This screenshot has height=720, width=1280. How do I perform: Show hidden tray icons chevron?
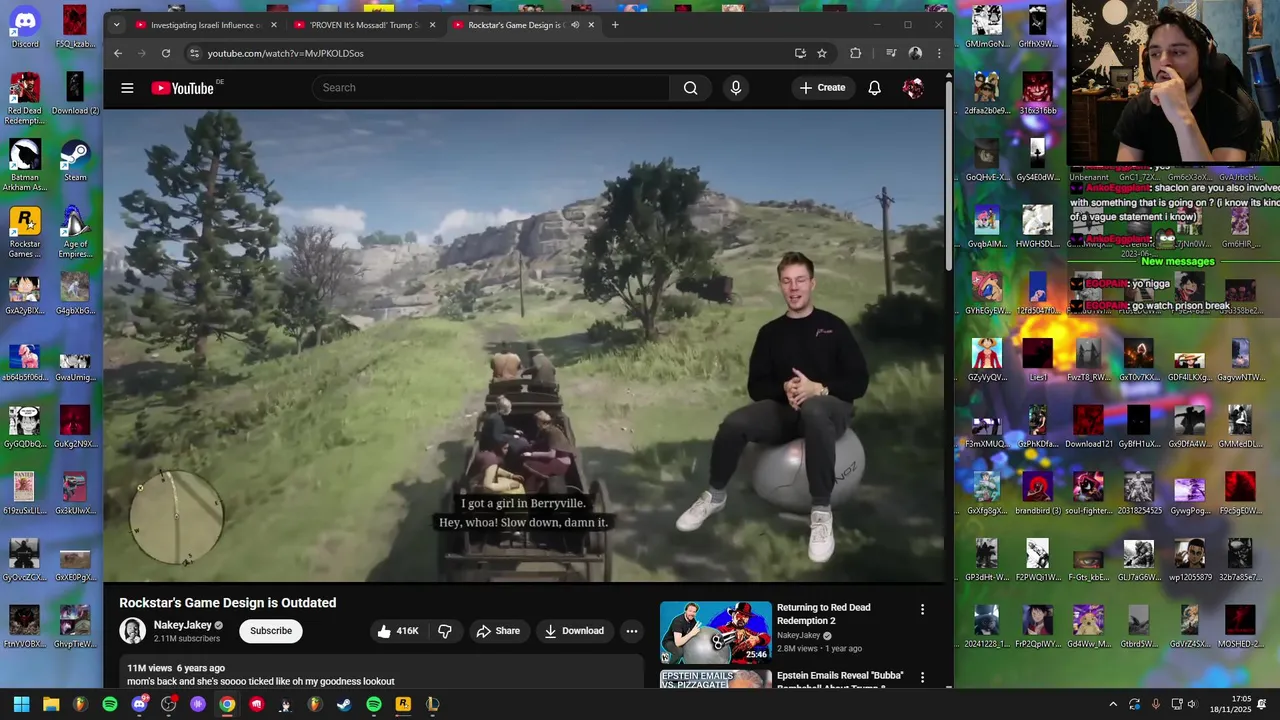pos(1113,704)
